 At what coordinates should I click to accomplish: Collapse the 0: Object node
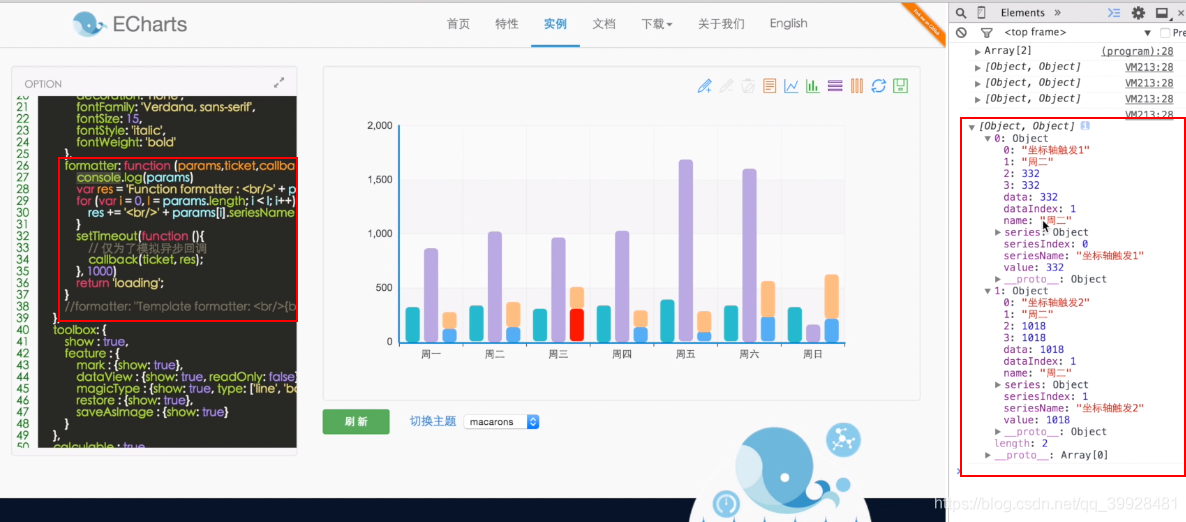(989, 138)
